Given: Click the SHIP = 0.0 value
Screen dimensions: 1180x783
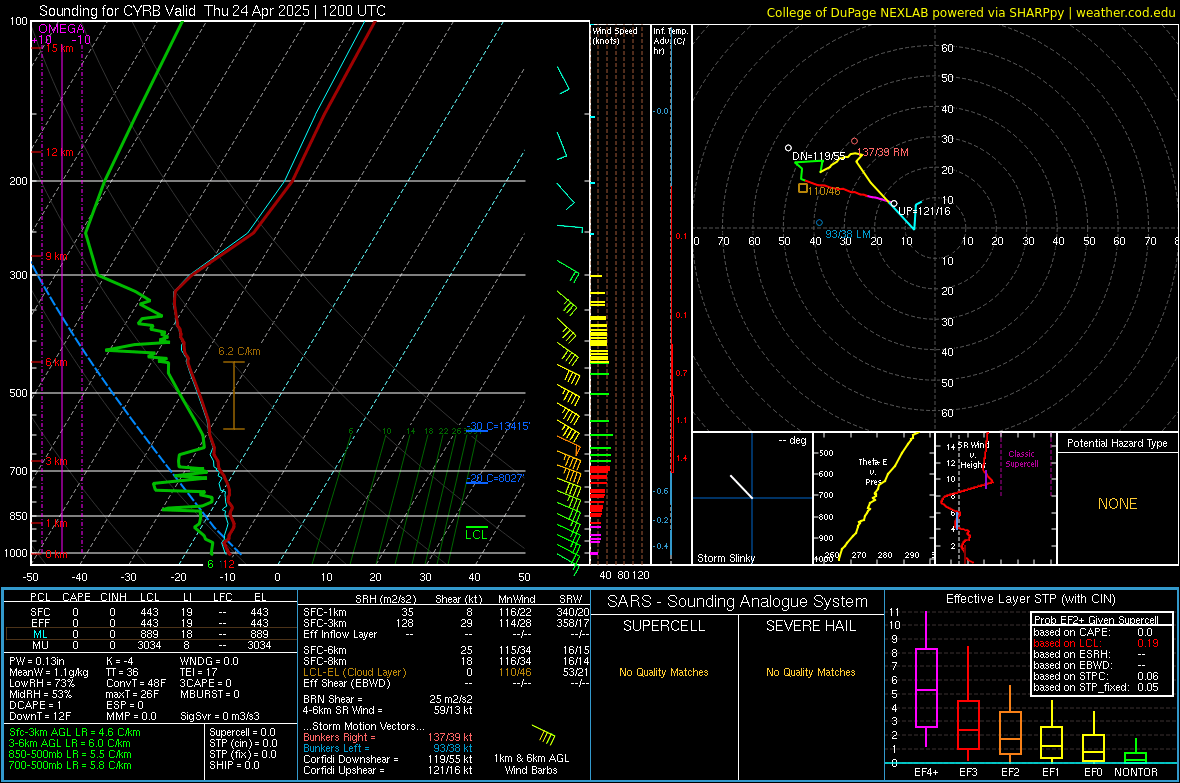Looking at the screenshot, I should click(234, 765).
